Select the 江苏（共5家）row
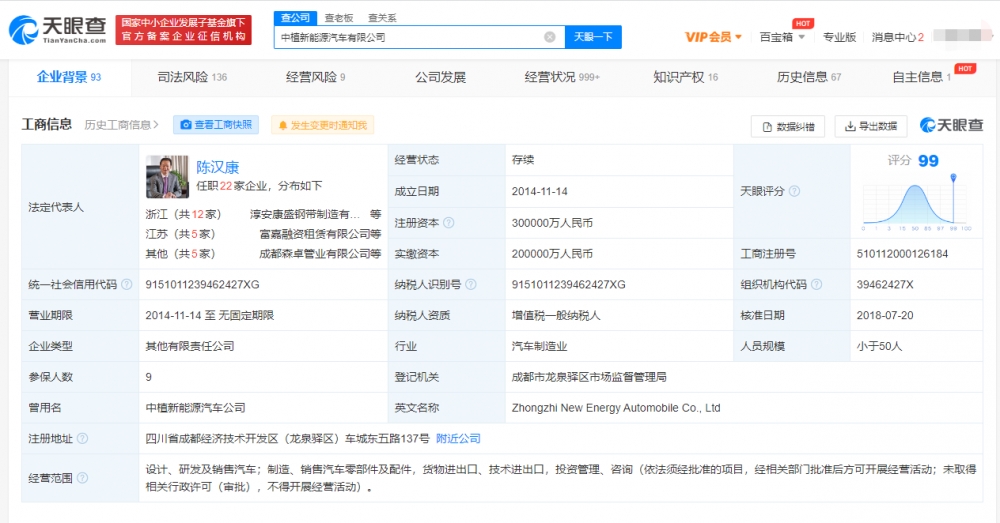The image size is (1000, 523). click(x=263, y=234)
